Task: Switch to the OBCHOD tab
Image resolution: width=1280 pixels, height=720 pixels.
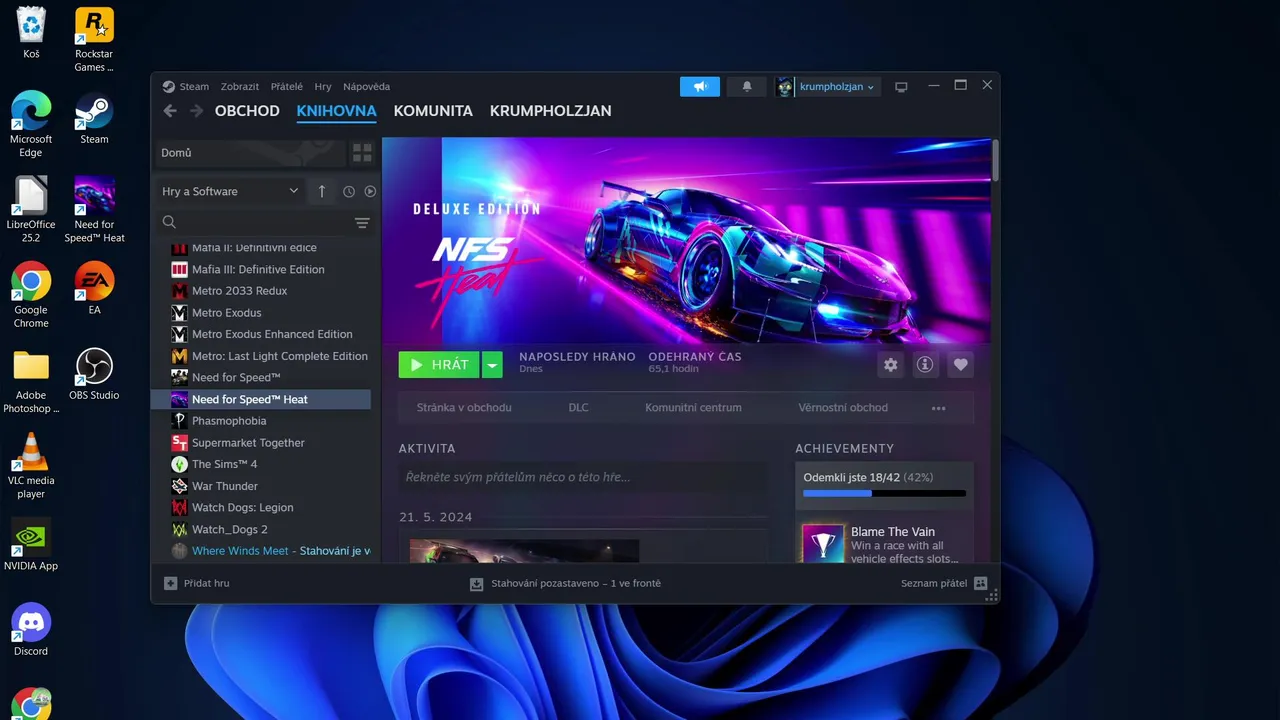Action: coord(247,111)
